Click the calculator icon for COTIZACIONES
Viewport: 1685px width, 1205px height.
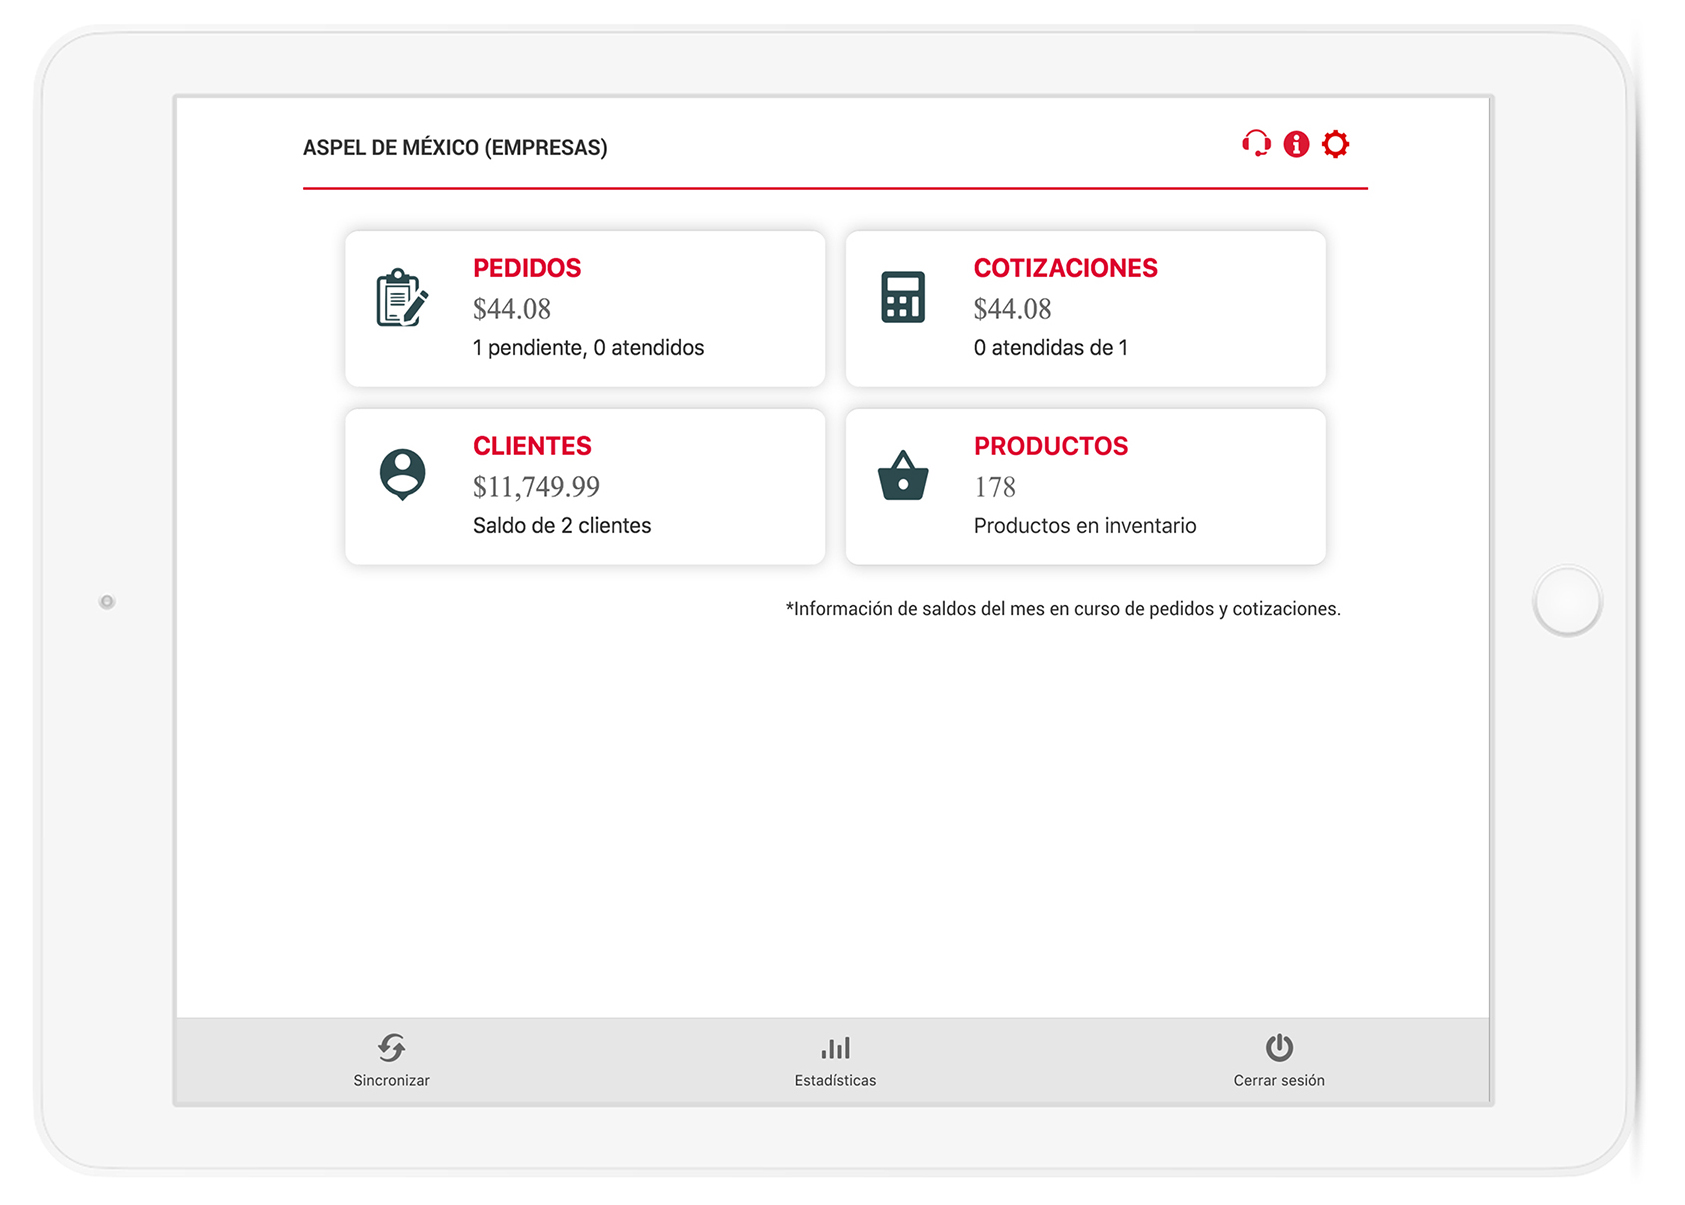(x=901, y=294)
